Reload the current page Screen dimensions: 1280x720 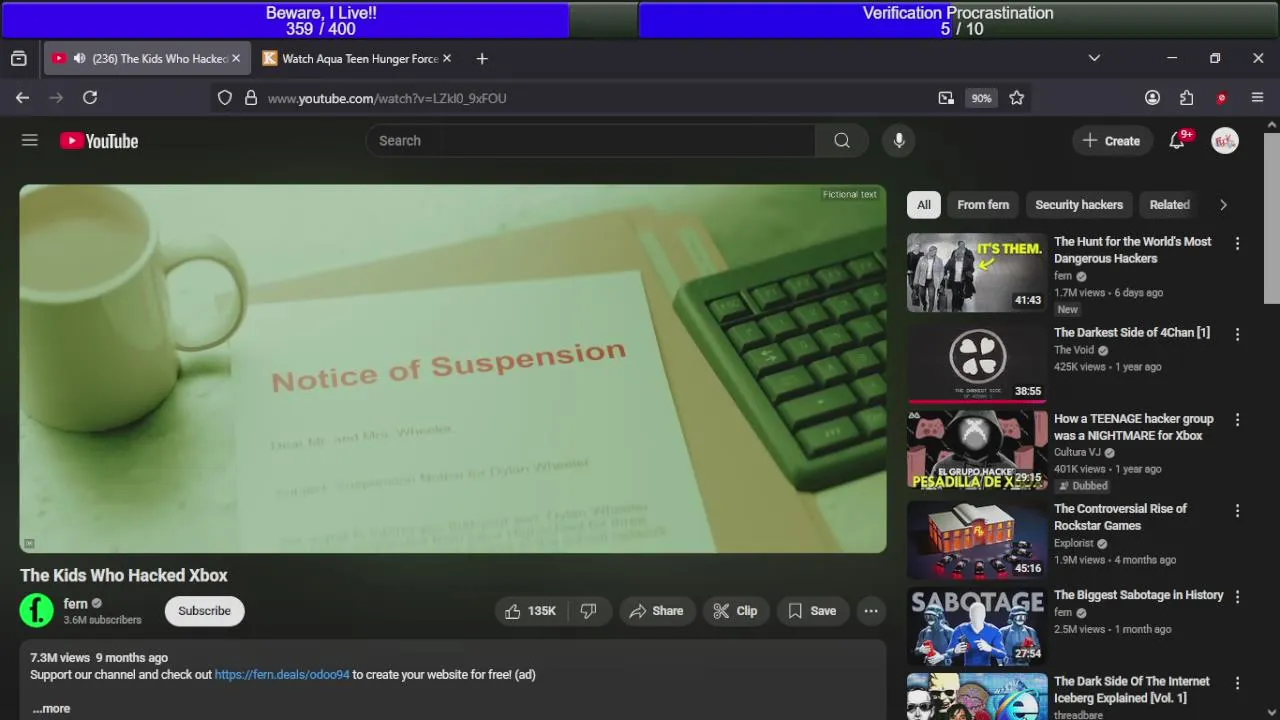coord(90,98)
